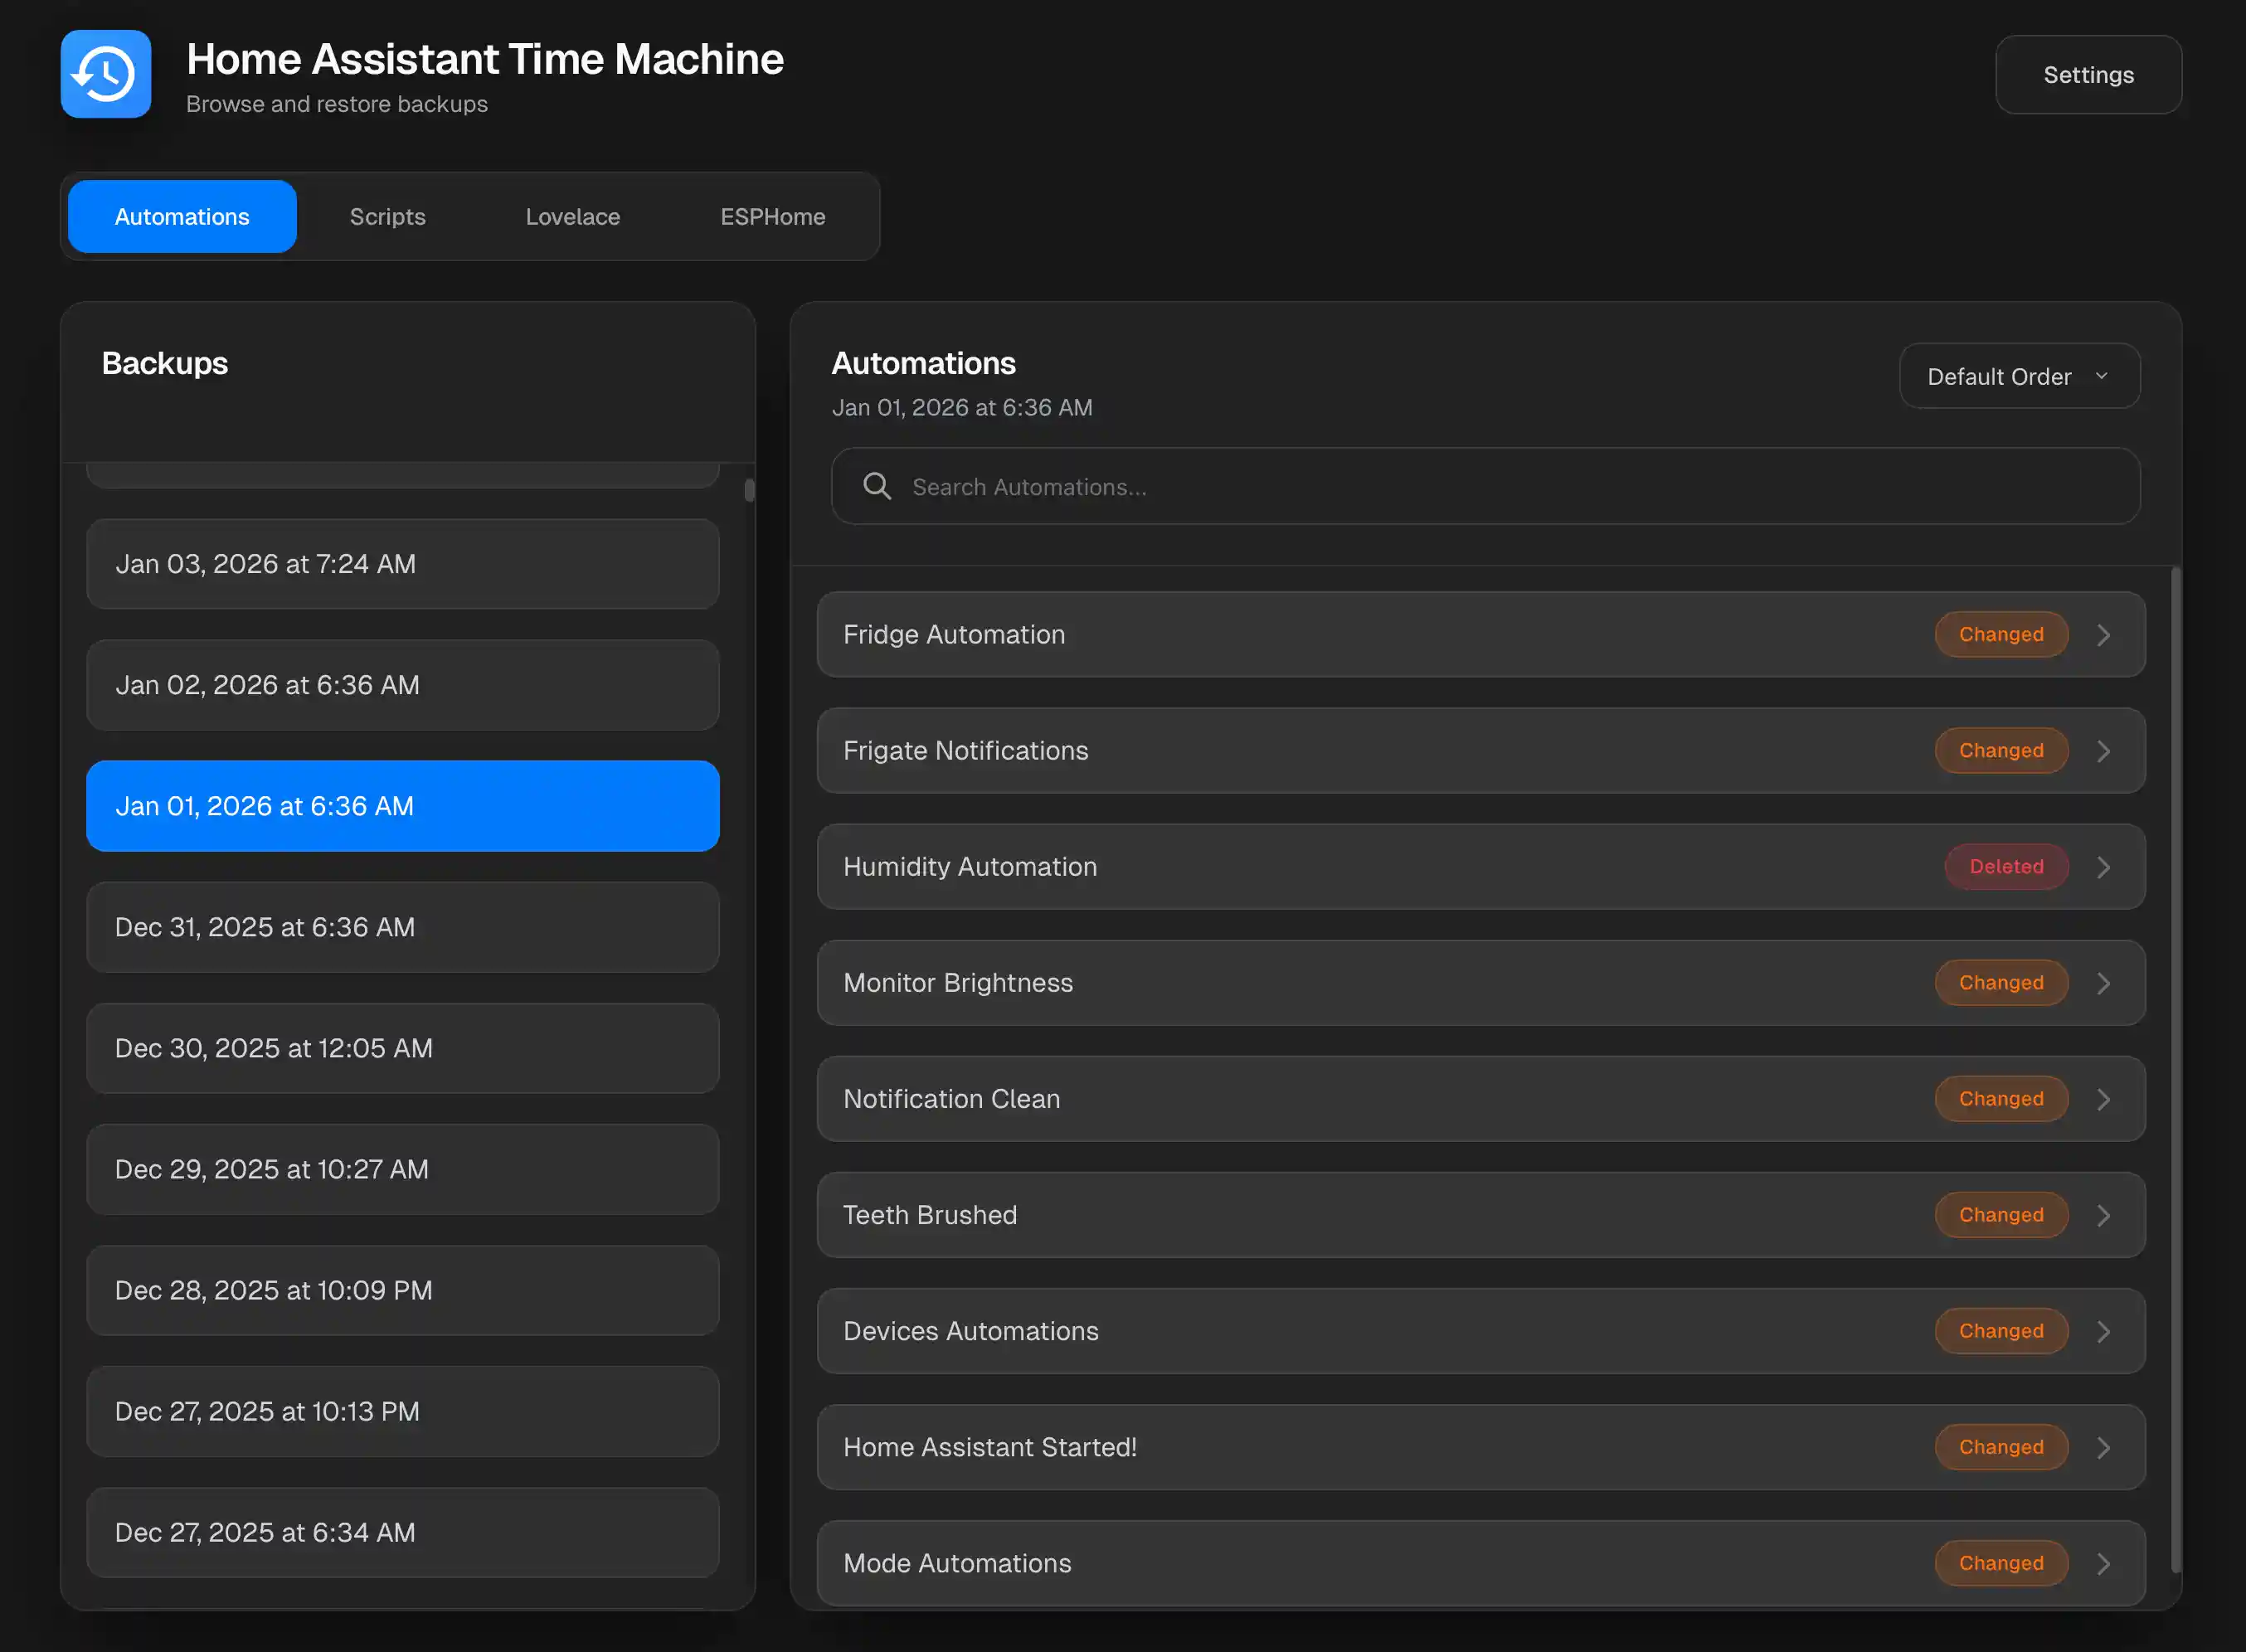Open Frigate Notifications details via its chevron
Image resolution: width=2246 pixels, height=1652 pixels.
pos(2104,750)
